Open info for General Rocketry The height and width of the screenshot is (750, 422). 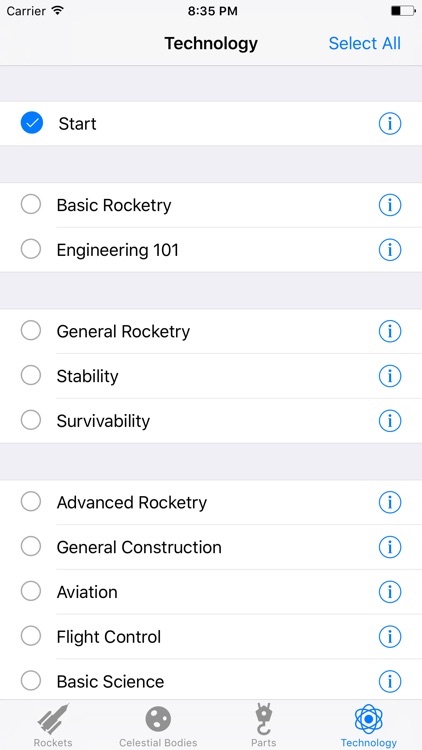point(389,331)
